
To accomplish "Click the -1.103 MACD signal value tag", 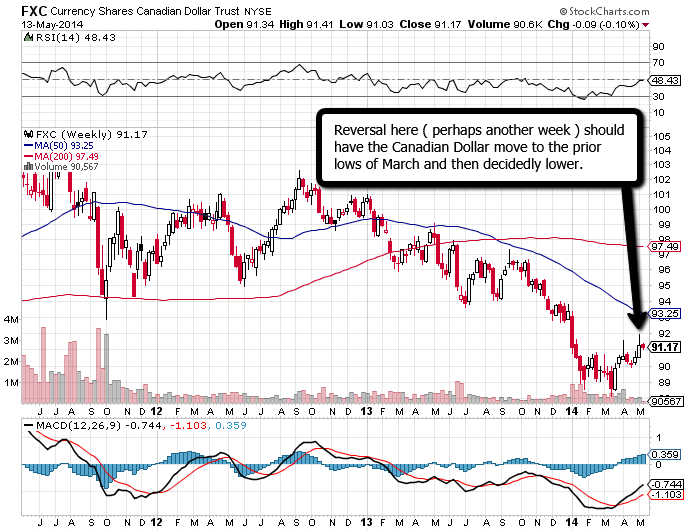I will pyautogui.click(x=665, y=495).
